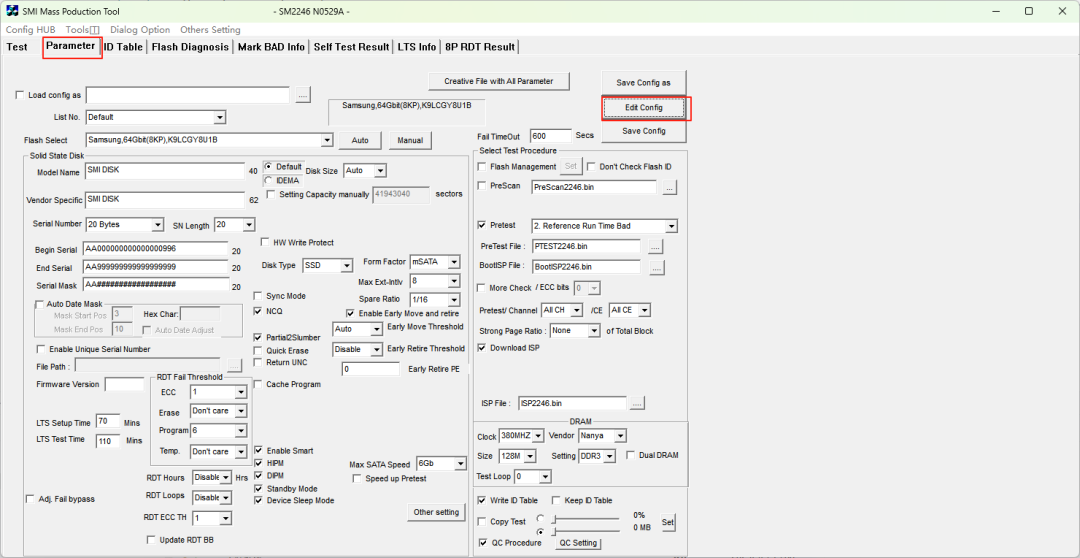Screen dimensions: 1080x558
Task: Click browse button next to Load config field
Action: tap(304, 95)
